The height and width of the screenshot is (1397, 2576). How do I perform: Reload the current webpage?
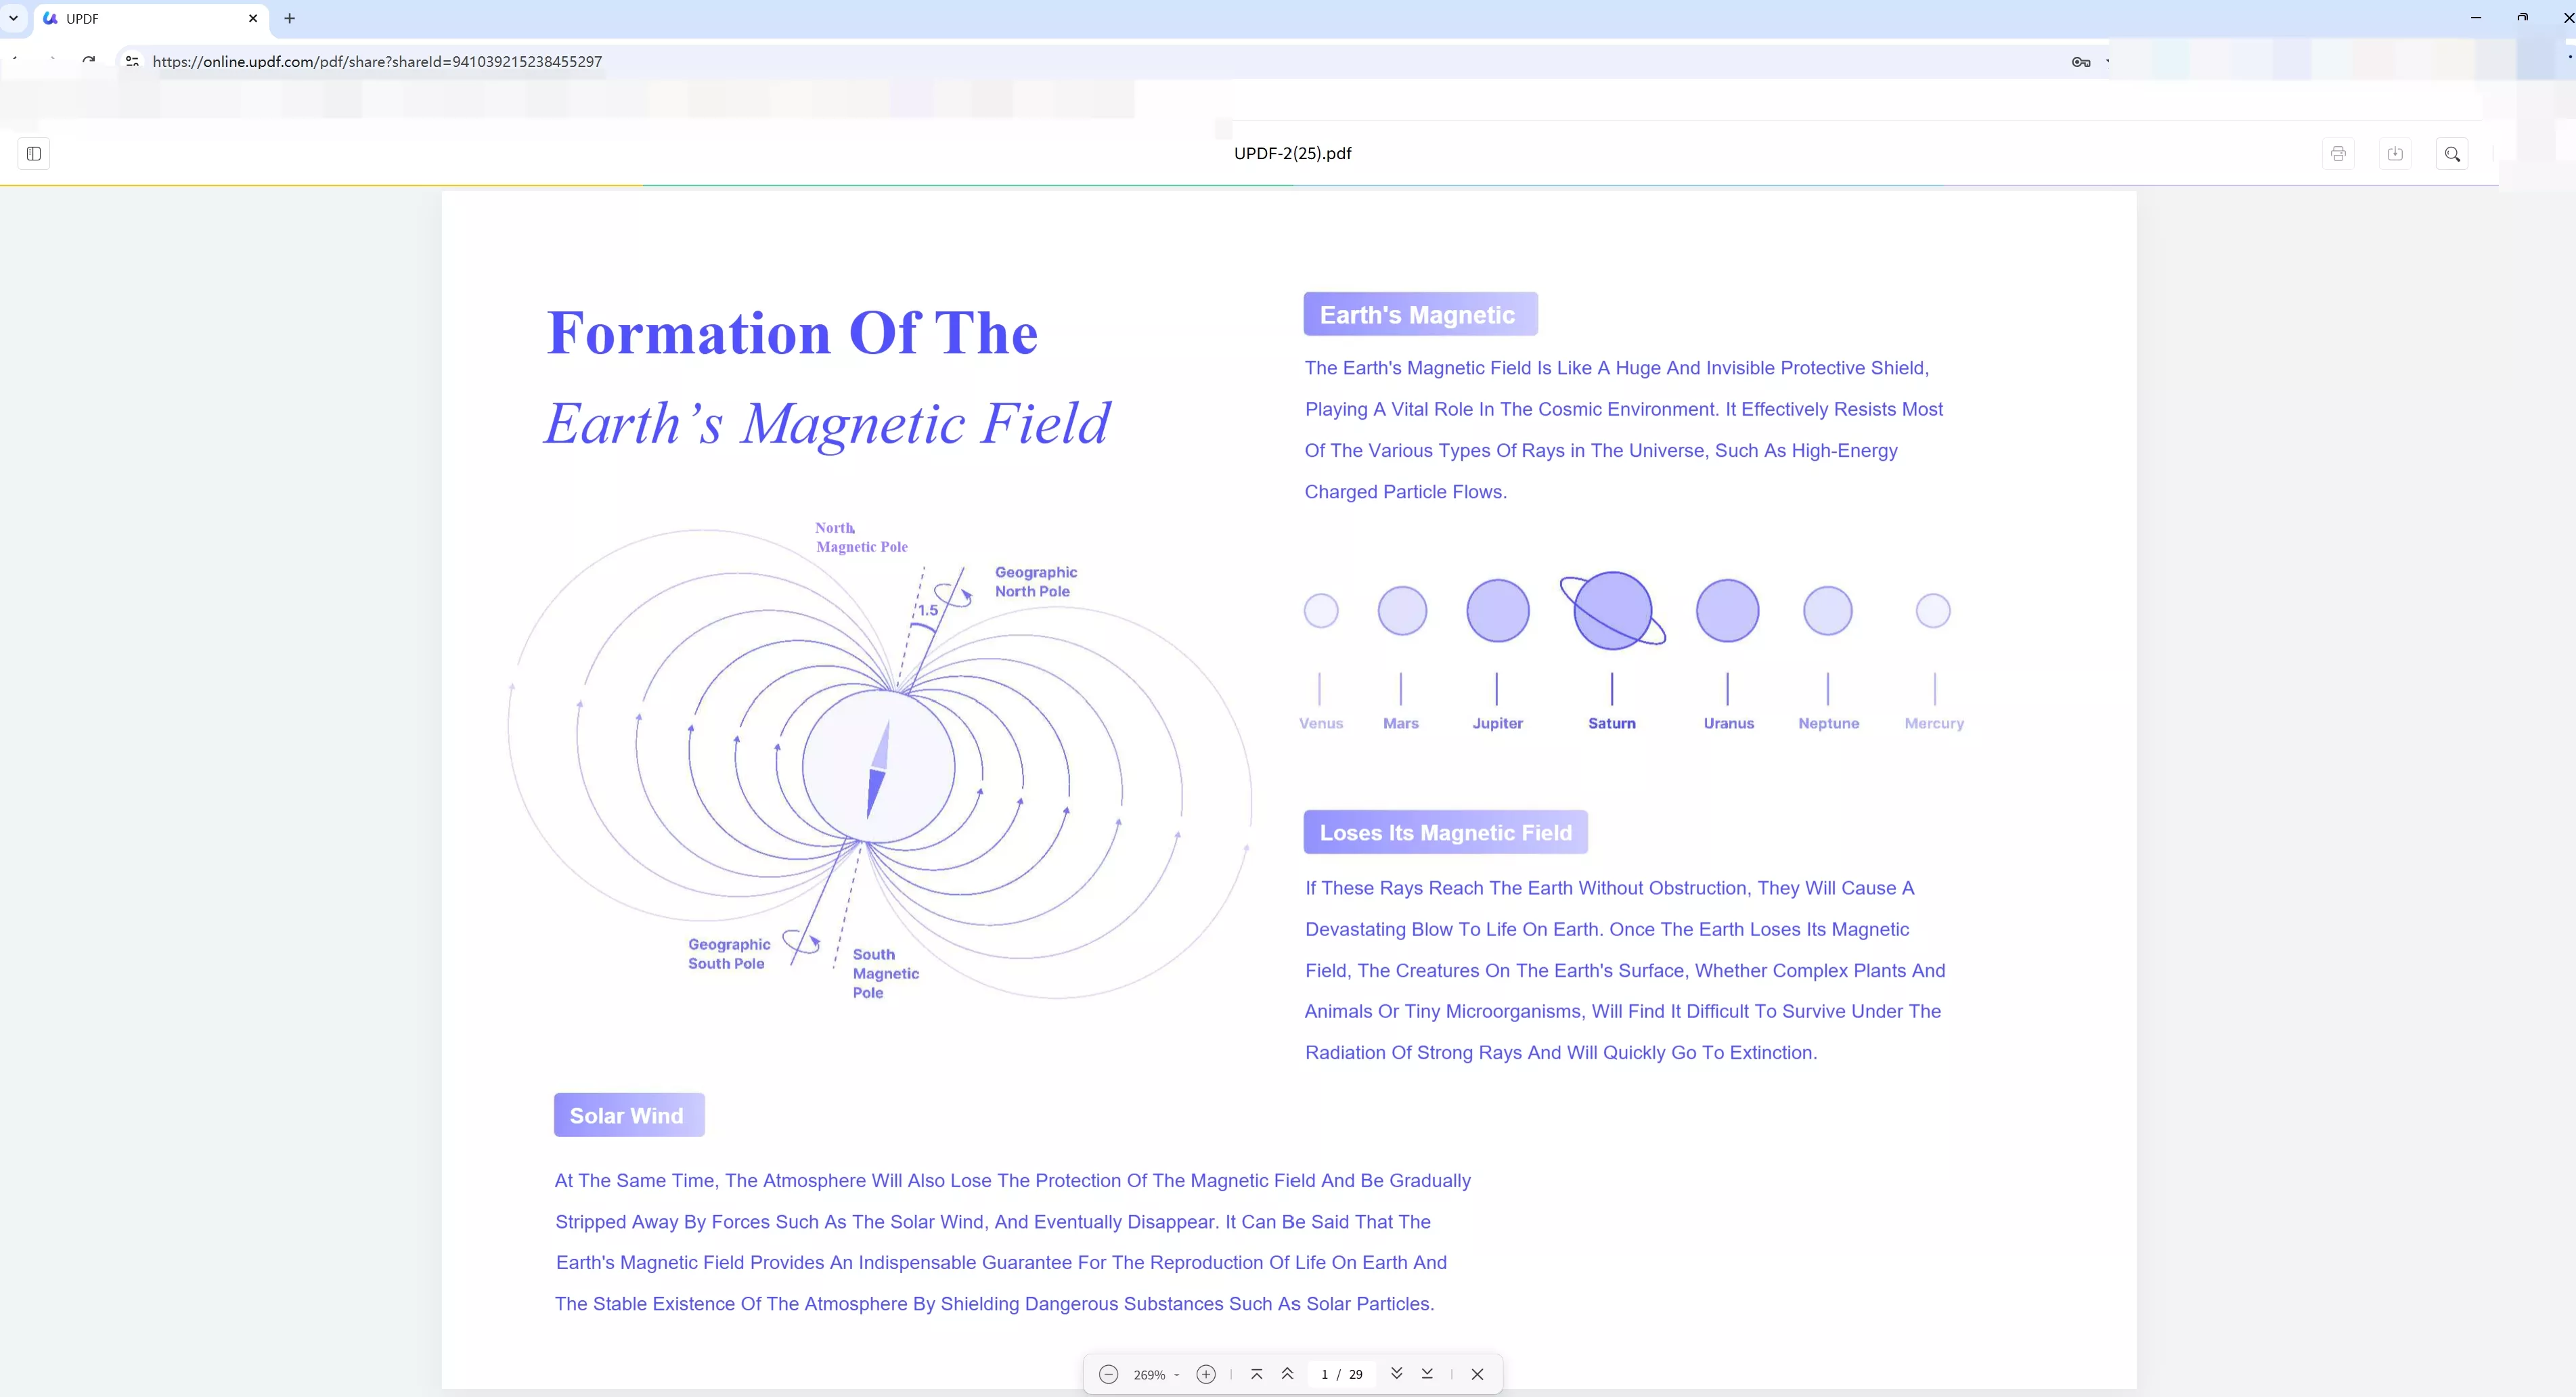pos(89,60)
